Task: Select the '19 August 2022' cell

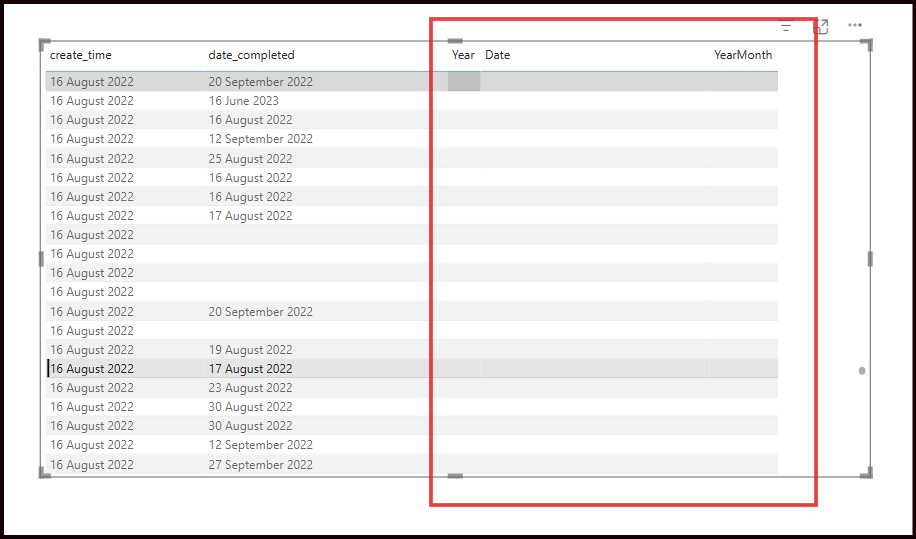Action: click(250, 349)
